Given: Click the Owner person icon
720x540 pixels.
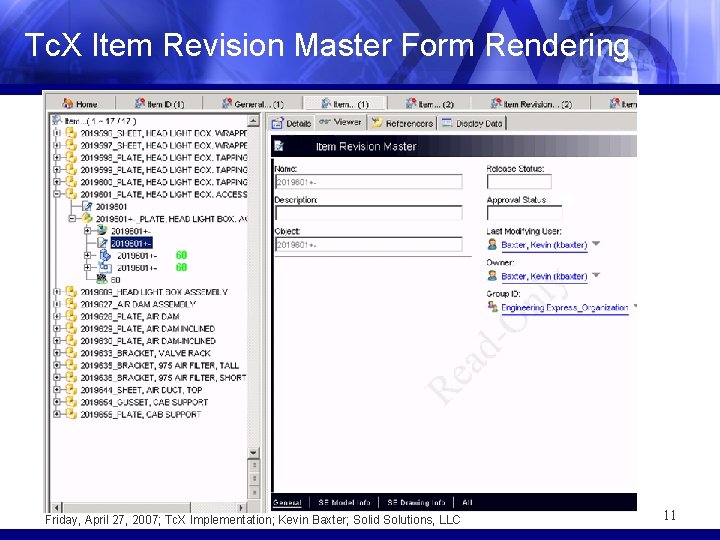Looking at the screenshot, I should pyautogui.click(x=492, y=276).
